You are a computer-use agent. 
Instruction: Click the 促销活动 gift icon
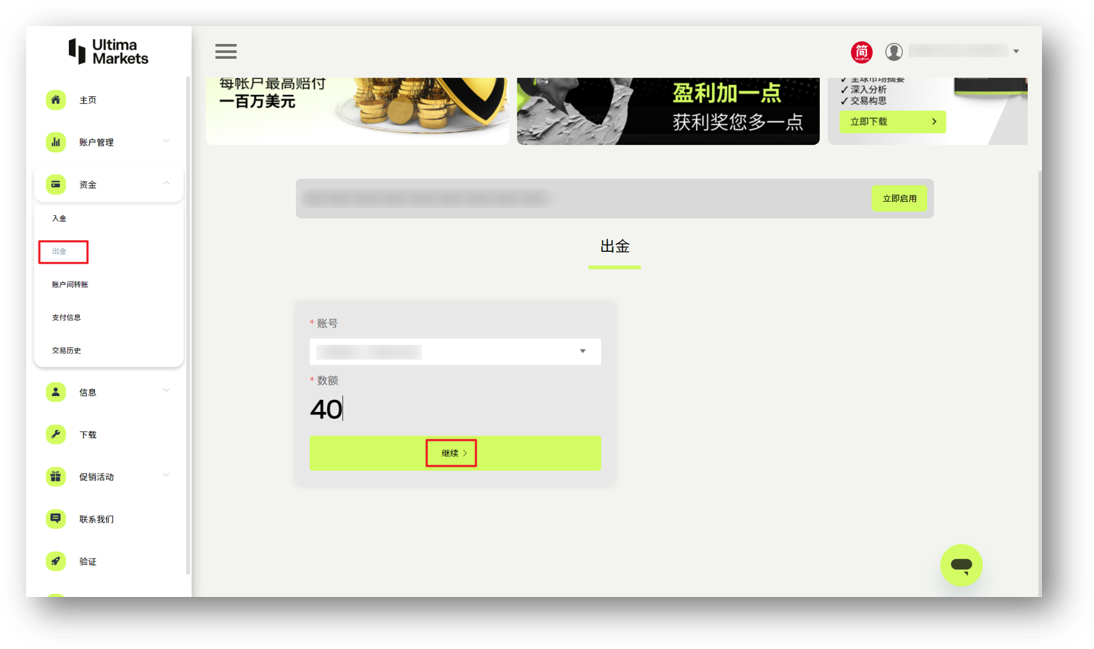(56, 477)
